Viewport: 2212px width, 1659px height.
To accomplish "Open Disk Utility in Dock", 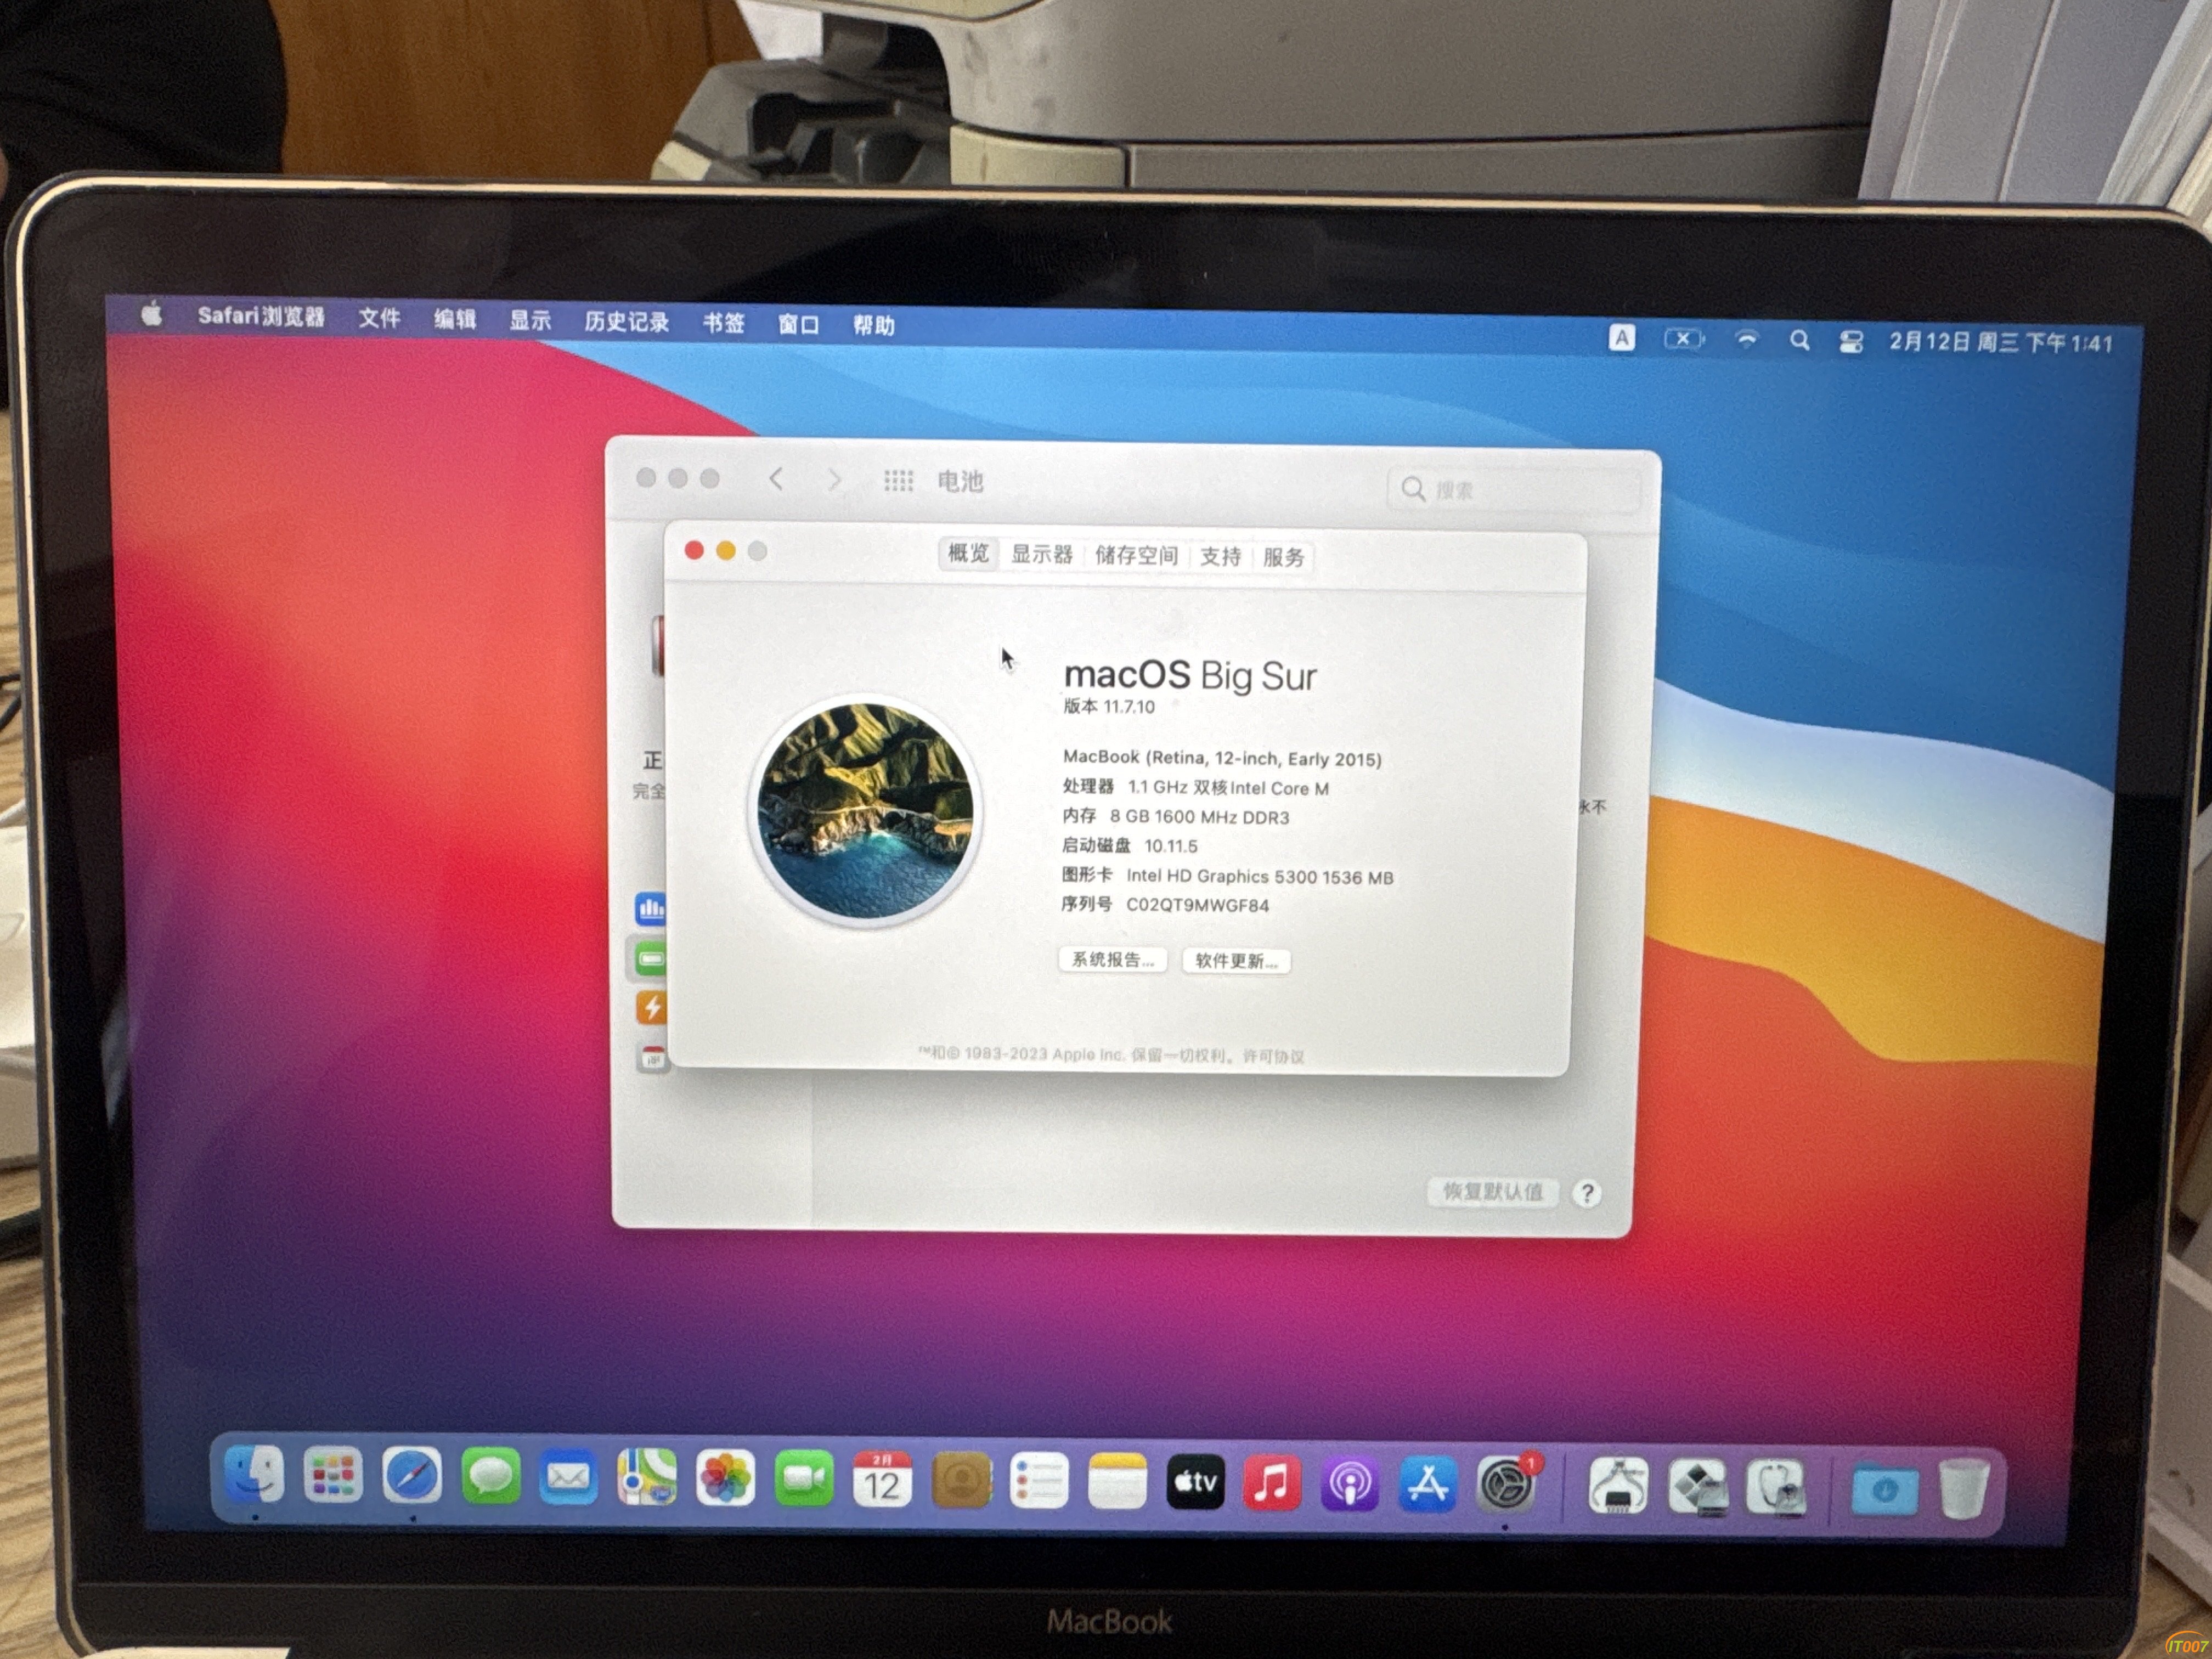I will pos(1776,1488).
